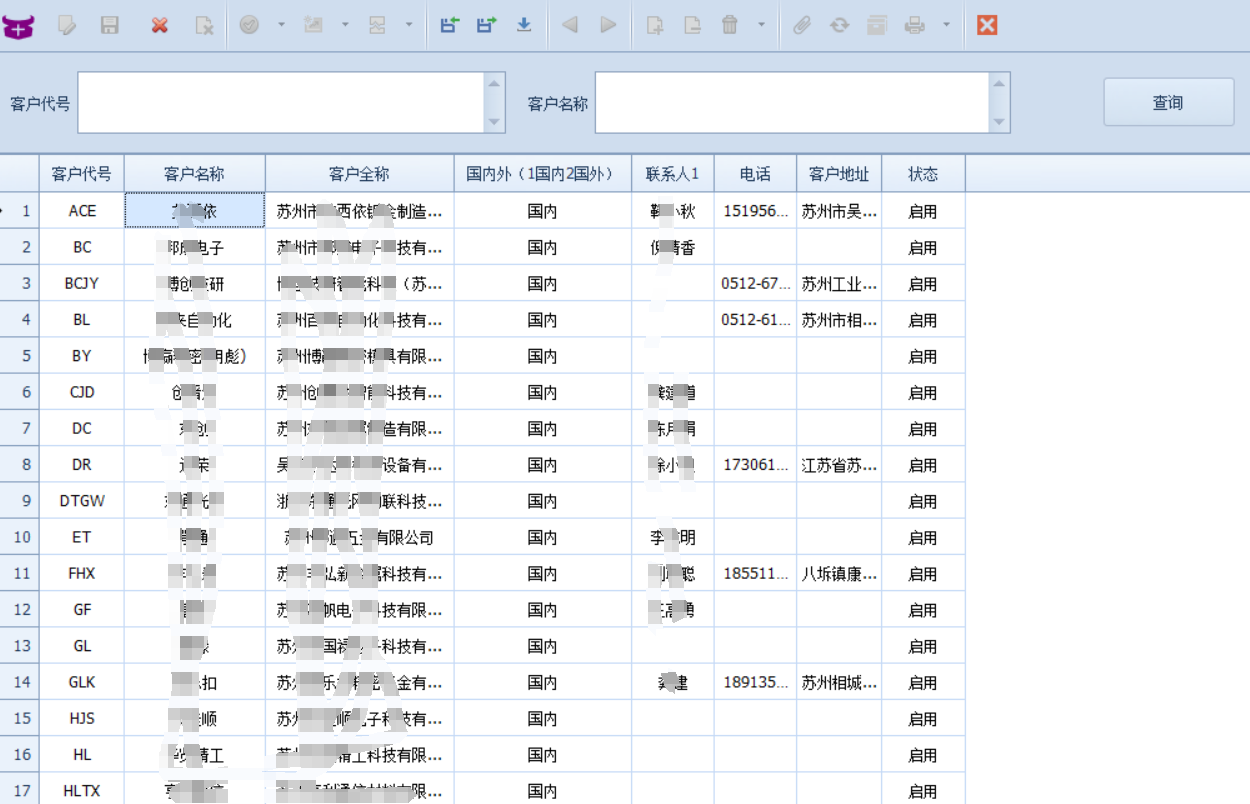The width and height of the screenshot is (1250, 804).
Task: Click the 联系人1 column header
Action: click(x=673, y=174)
